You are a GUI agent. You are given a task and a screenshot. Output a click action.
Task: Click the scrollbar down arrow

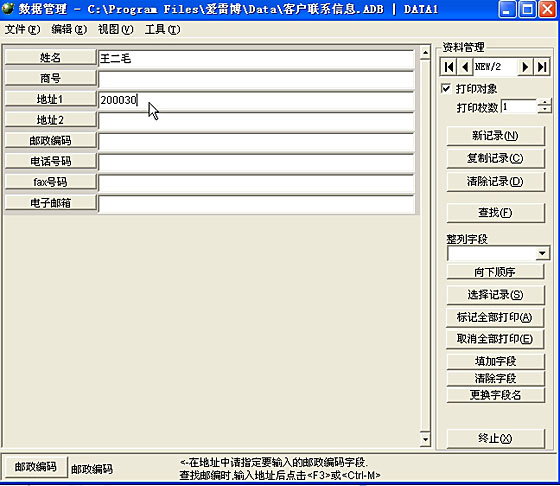(x=425, y=439)
